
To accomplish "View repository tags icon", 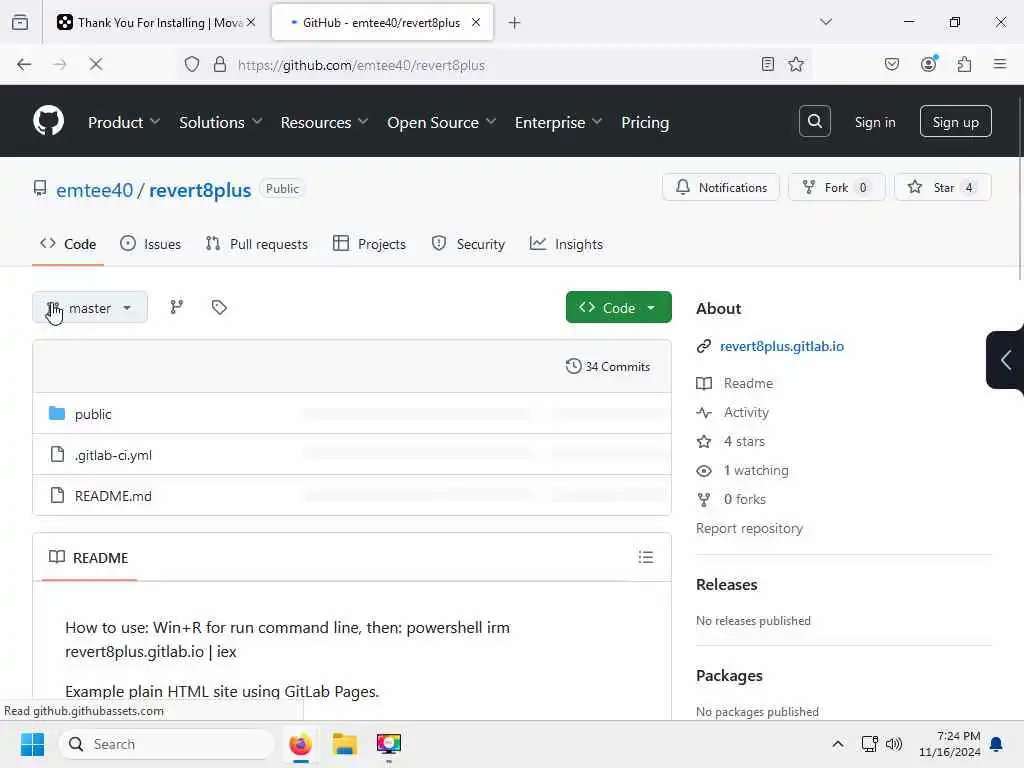I will [x=219, y=307].
